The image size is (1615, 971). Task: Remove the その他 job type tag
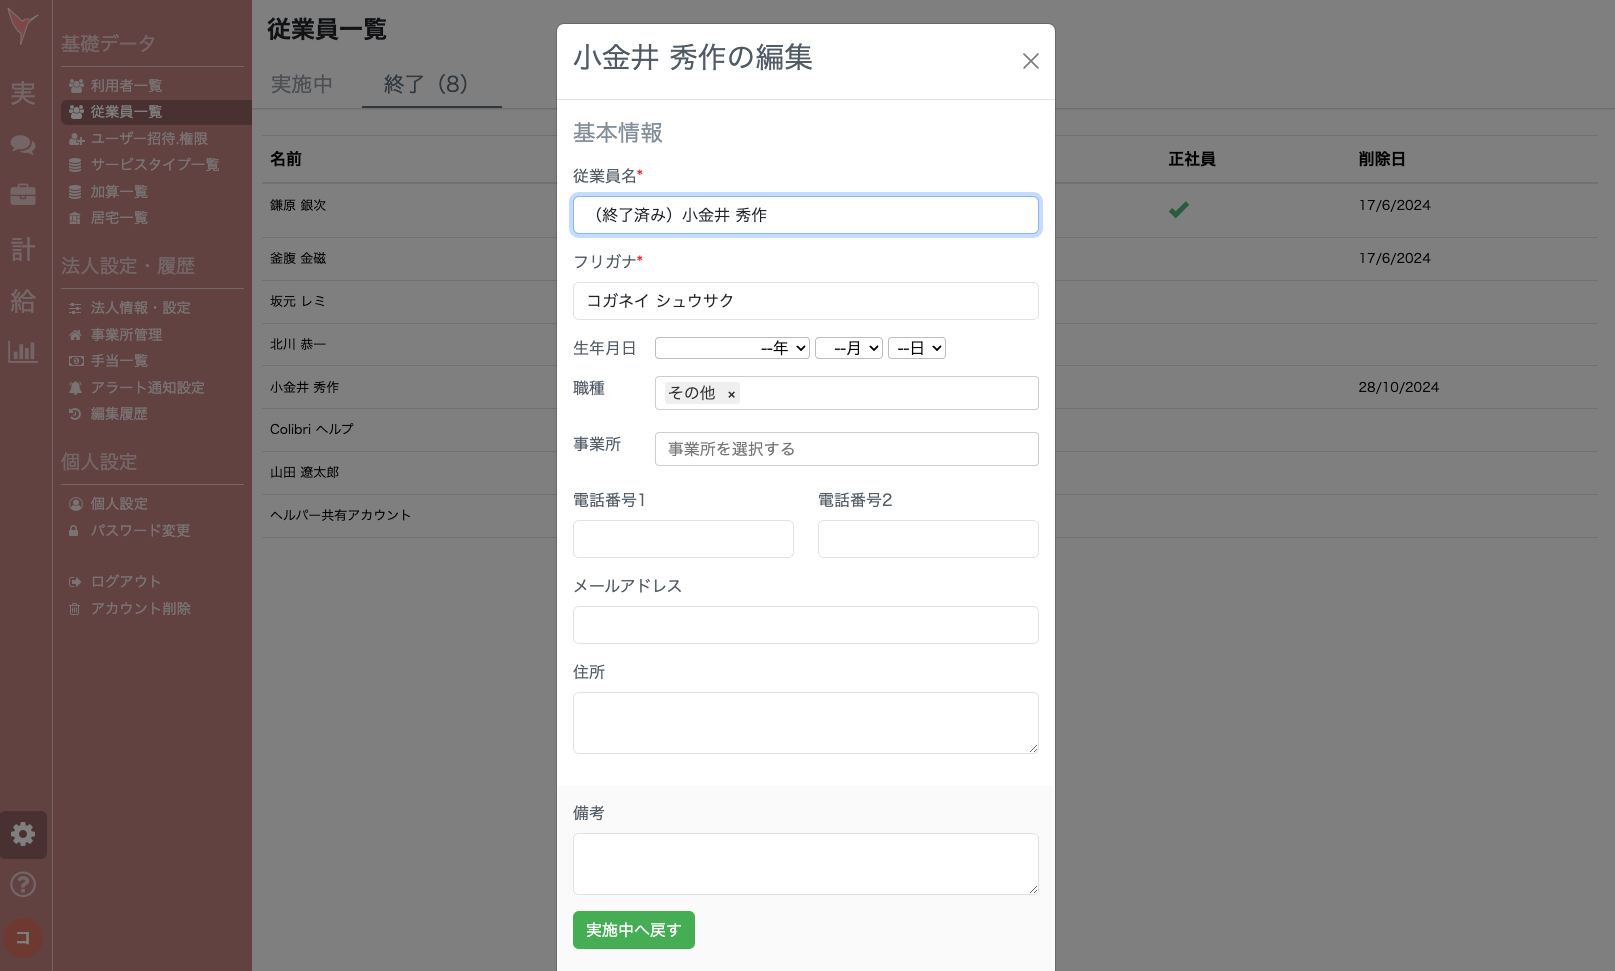tap(732, 394)
